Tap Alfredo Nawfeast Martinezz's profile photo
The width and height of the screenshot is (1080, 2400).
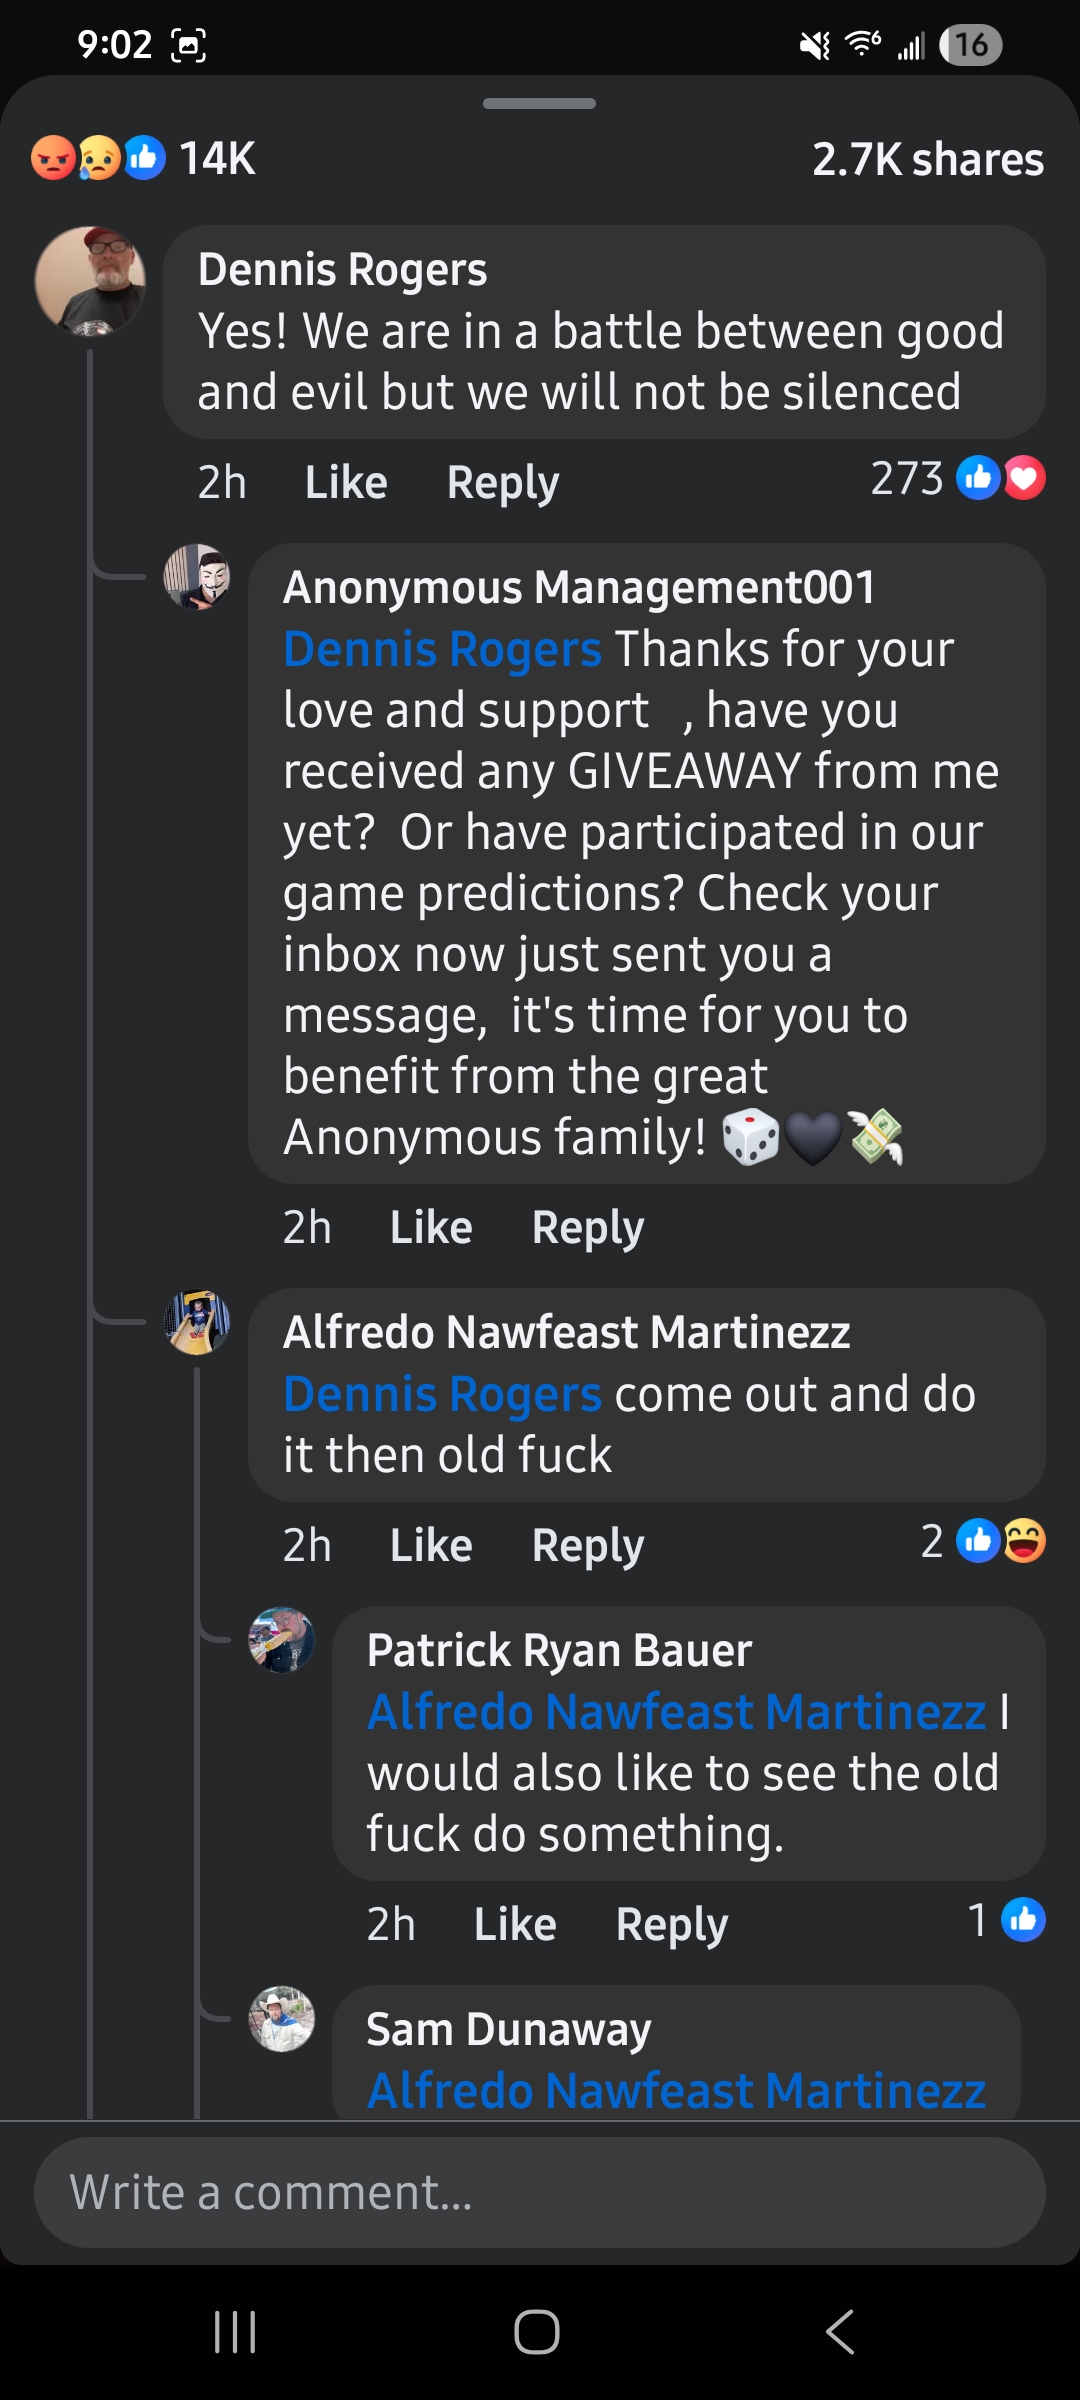197,1322
